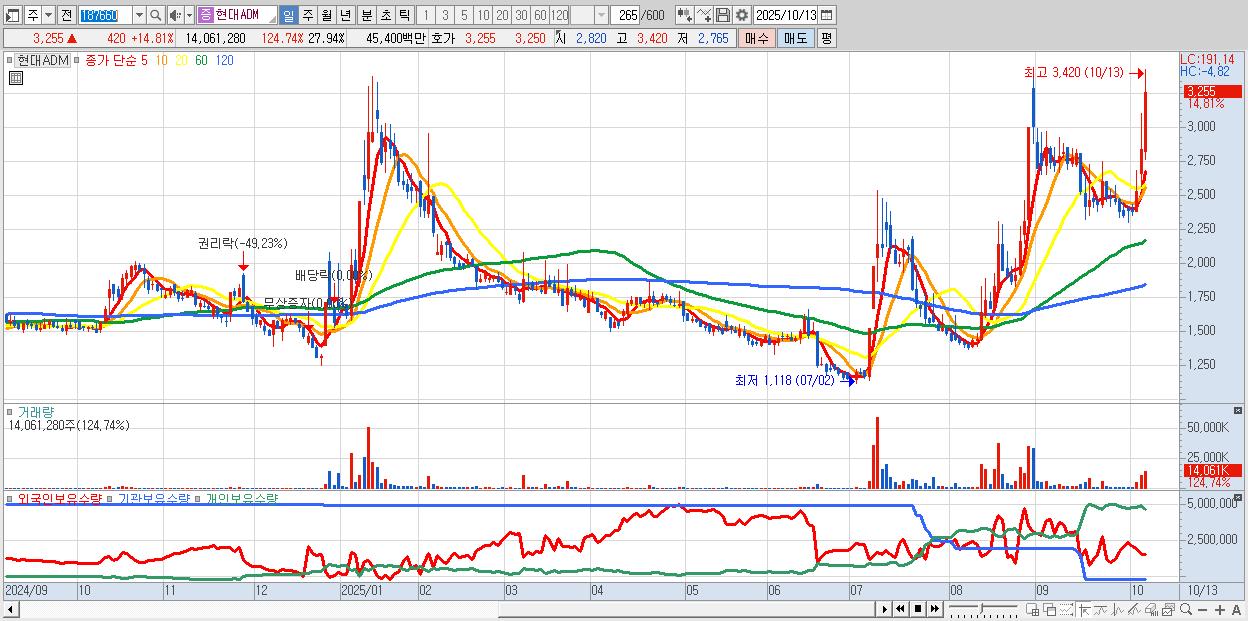
Task: Adjust the playback speed slider at bottom
Action: (983, 609)
